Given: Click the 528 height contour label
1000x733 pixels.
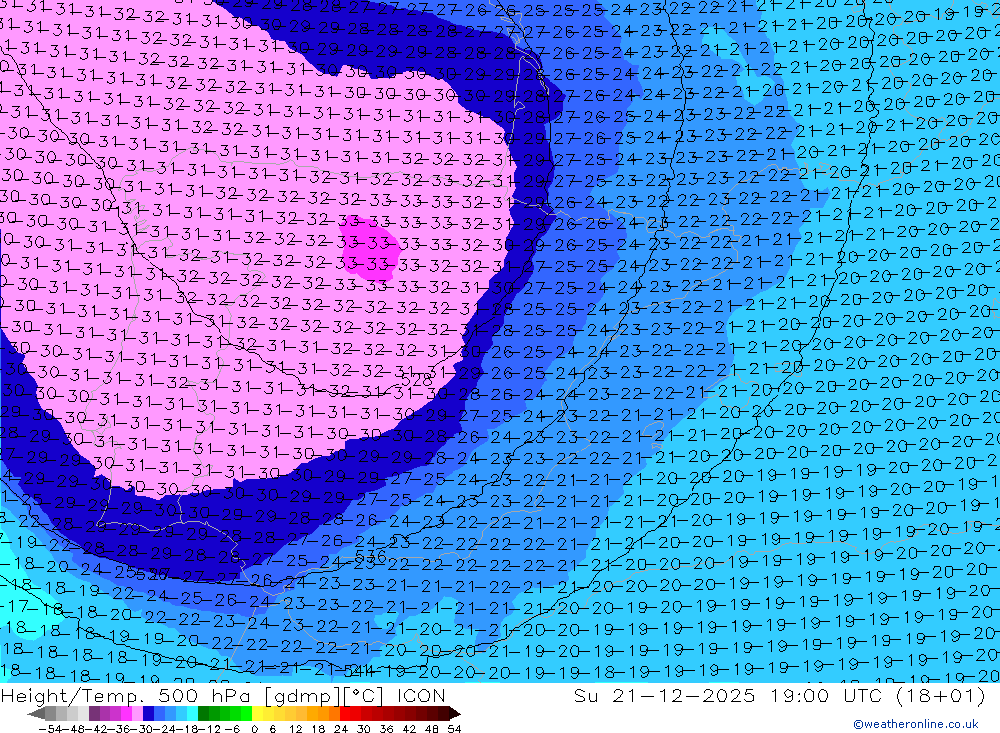Looking at the screenshot, I should (417, 381).
